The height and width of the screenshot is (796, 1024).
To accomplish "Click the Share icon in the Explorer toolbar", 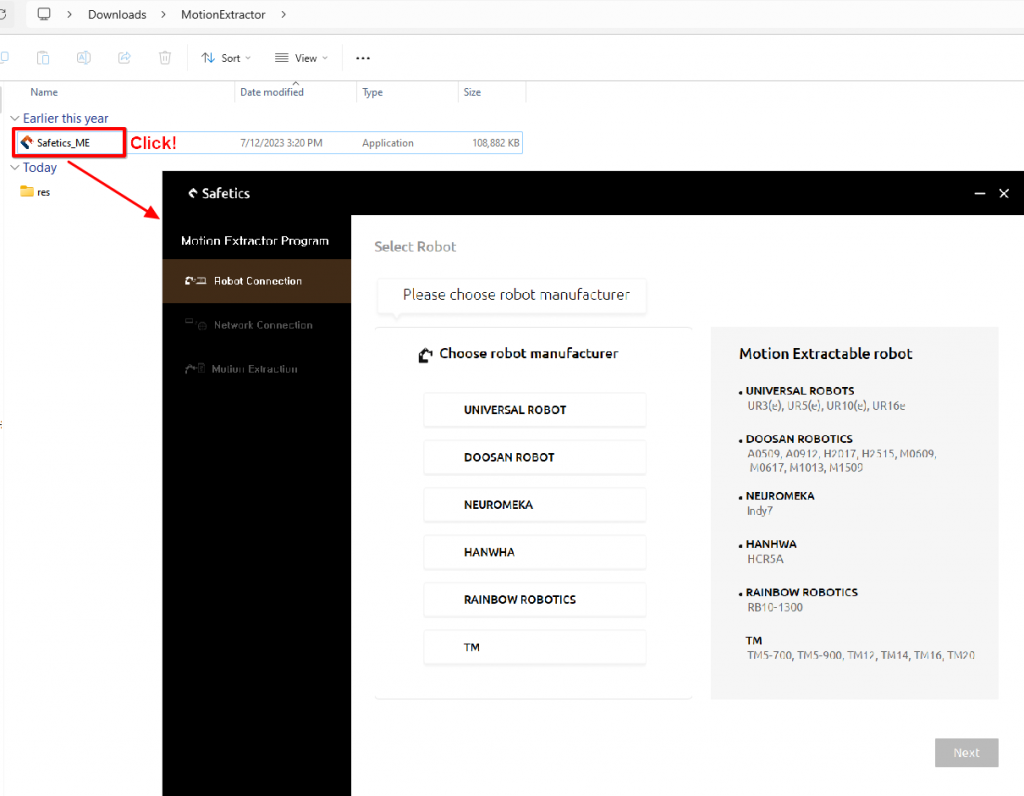I will [x=124, y=57].
